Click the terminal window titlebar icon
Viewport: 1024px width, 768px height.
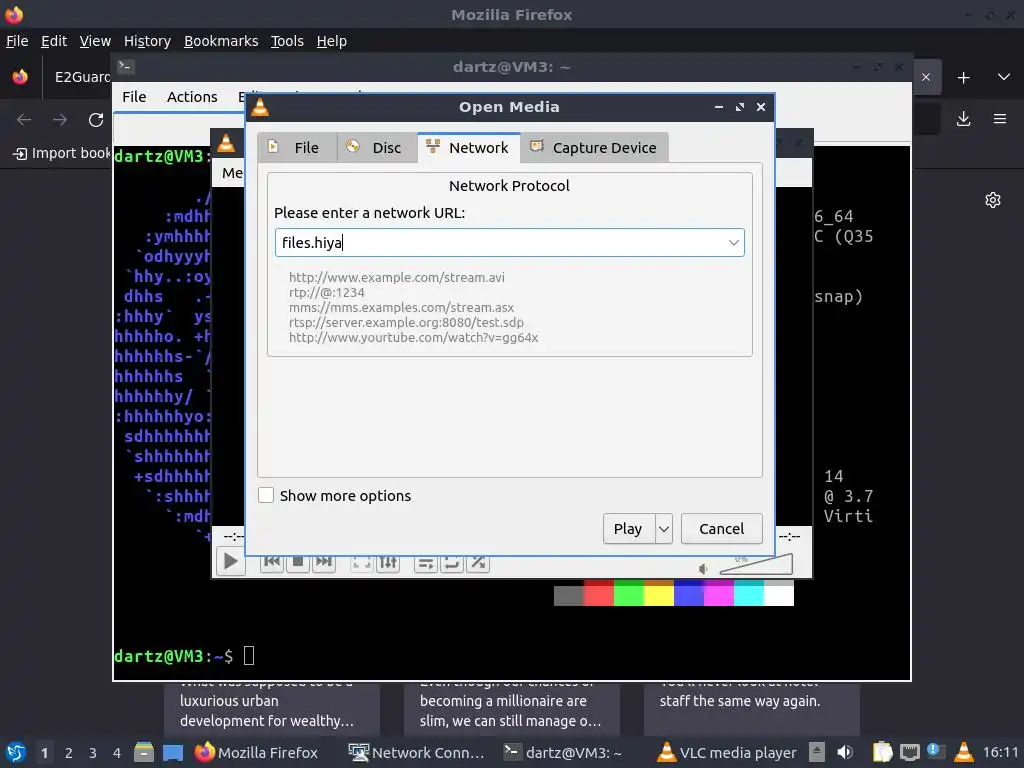pos(125,67)
